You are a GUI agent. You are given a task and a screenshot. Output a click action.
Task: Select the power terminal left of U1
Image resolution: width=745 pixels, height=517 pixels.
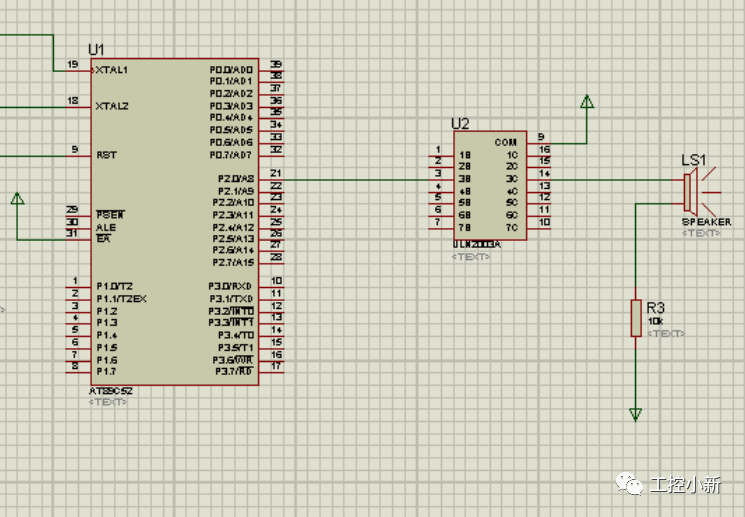(17, 198)
